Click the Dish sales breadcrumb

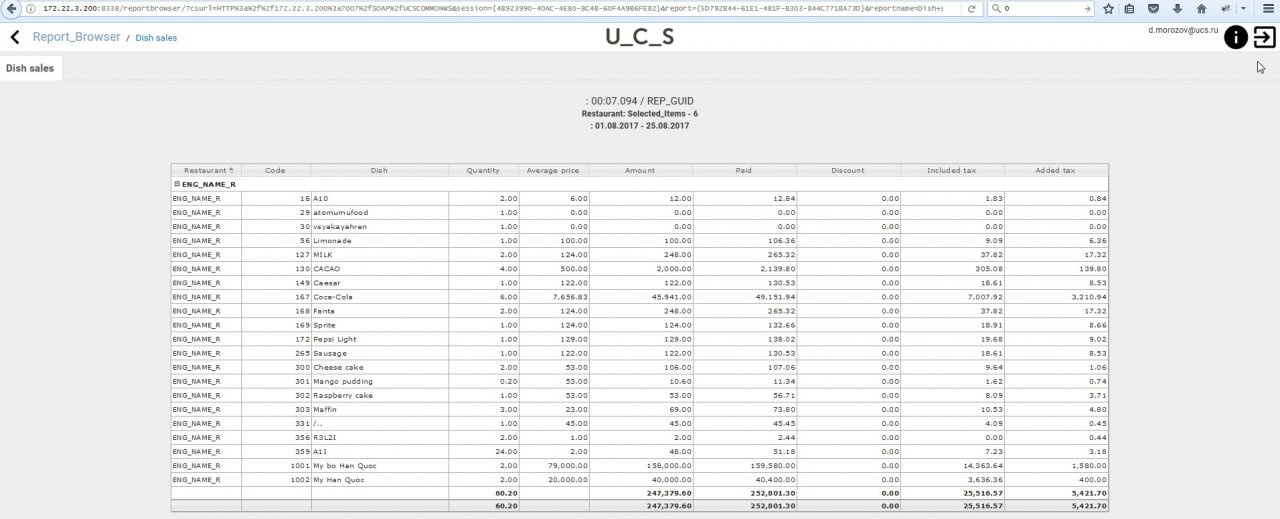156,38
